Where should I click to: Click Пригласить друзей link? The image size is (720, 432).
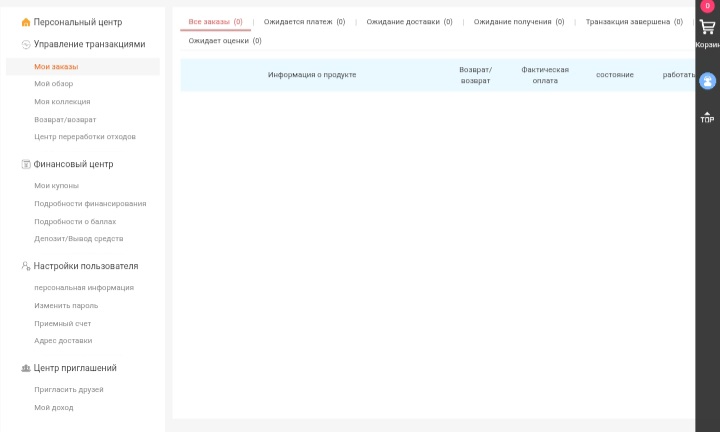69,390
